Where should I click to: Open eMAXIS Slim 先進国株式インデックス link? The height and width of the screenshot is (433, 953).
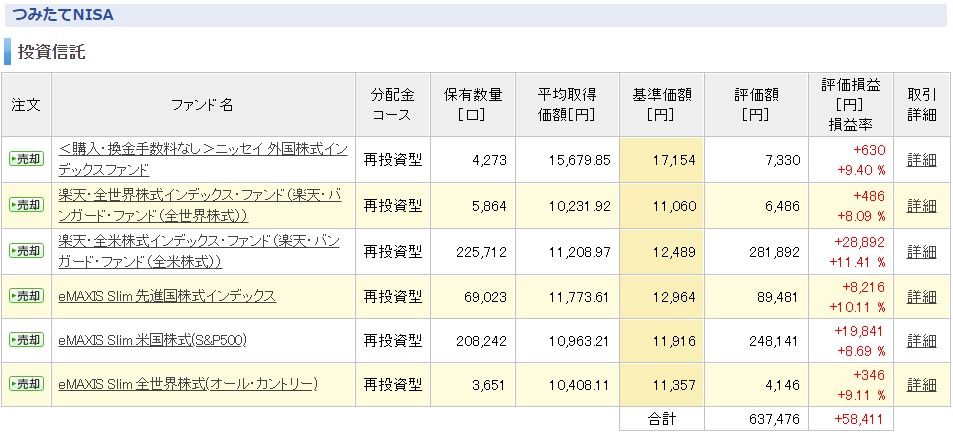point(167,296)
